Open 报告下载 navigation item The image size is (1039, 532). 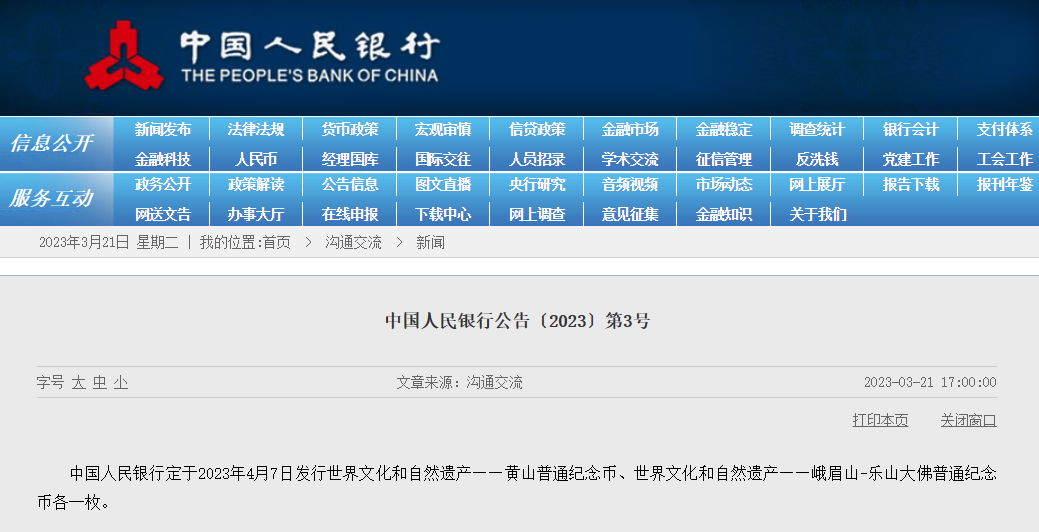coord(910,184)
